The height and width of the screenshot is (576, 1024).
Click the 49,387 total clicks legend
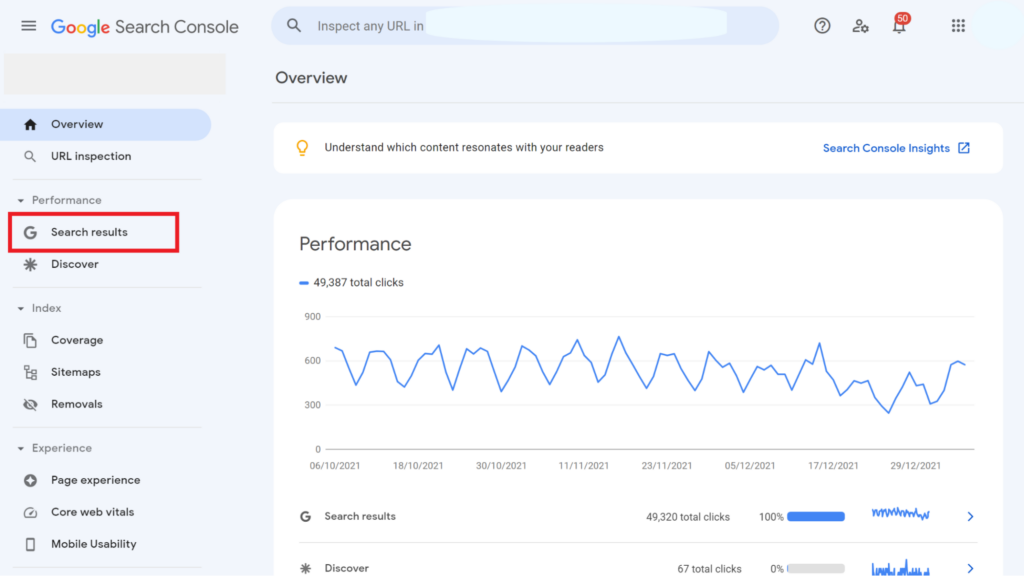pyautogui.click(x=351, y=283)
